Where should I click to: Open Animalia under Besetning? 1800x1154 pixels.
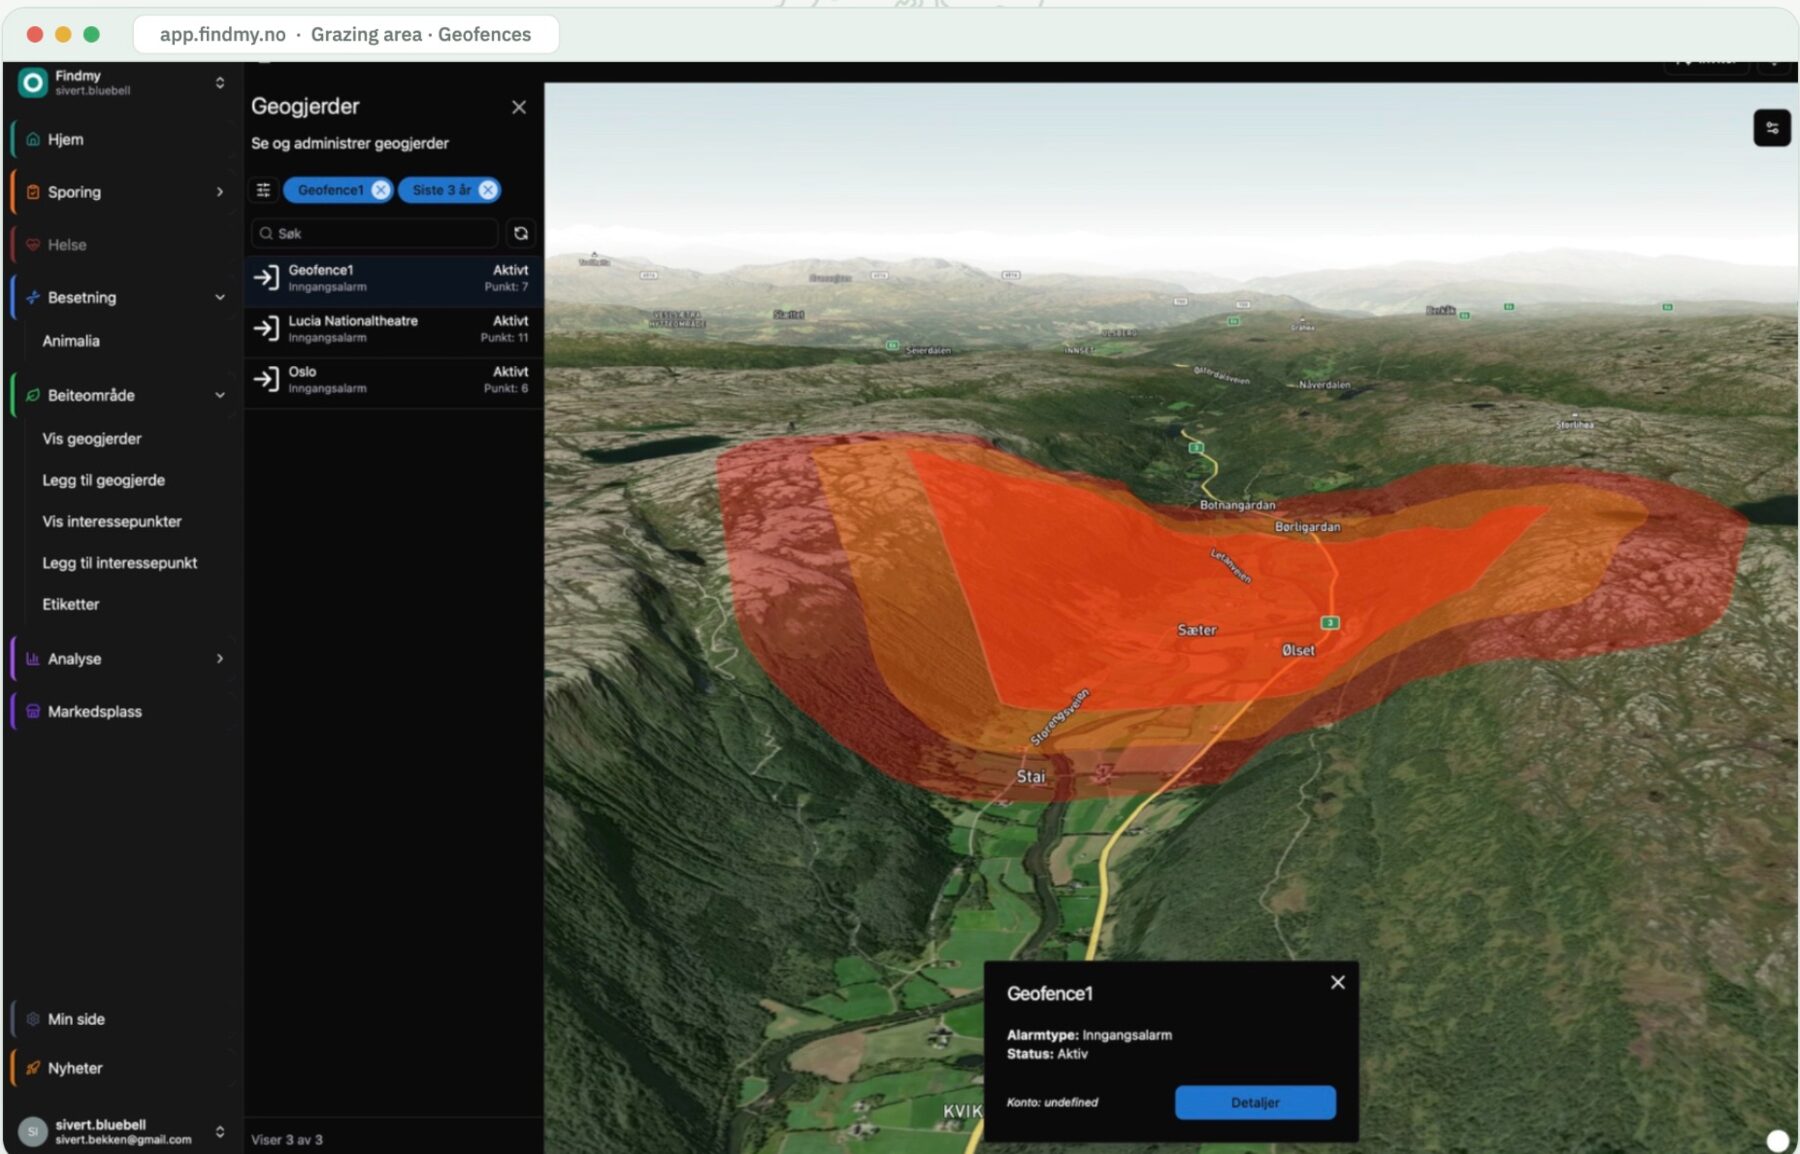coord(71,341)
